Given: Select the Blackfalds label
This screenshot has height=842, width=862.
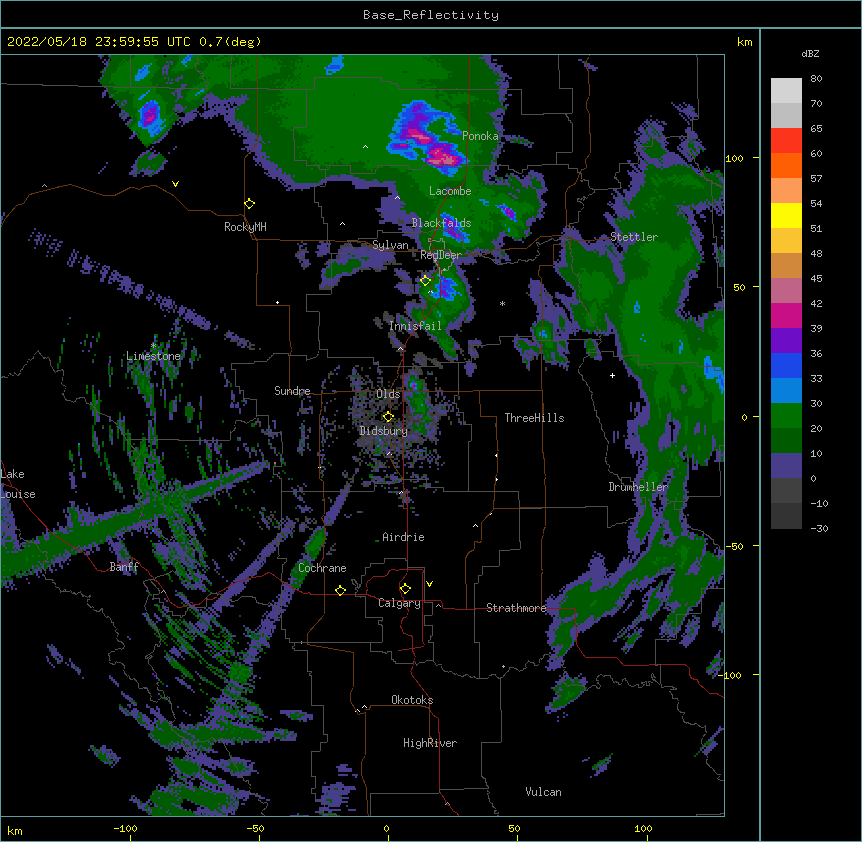Looking at the screenshot, I should [x=441, y=223].
